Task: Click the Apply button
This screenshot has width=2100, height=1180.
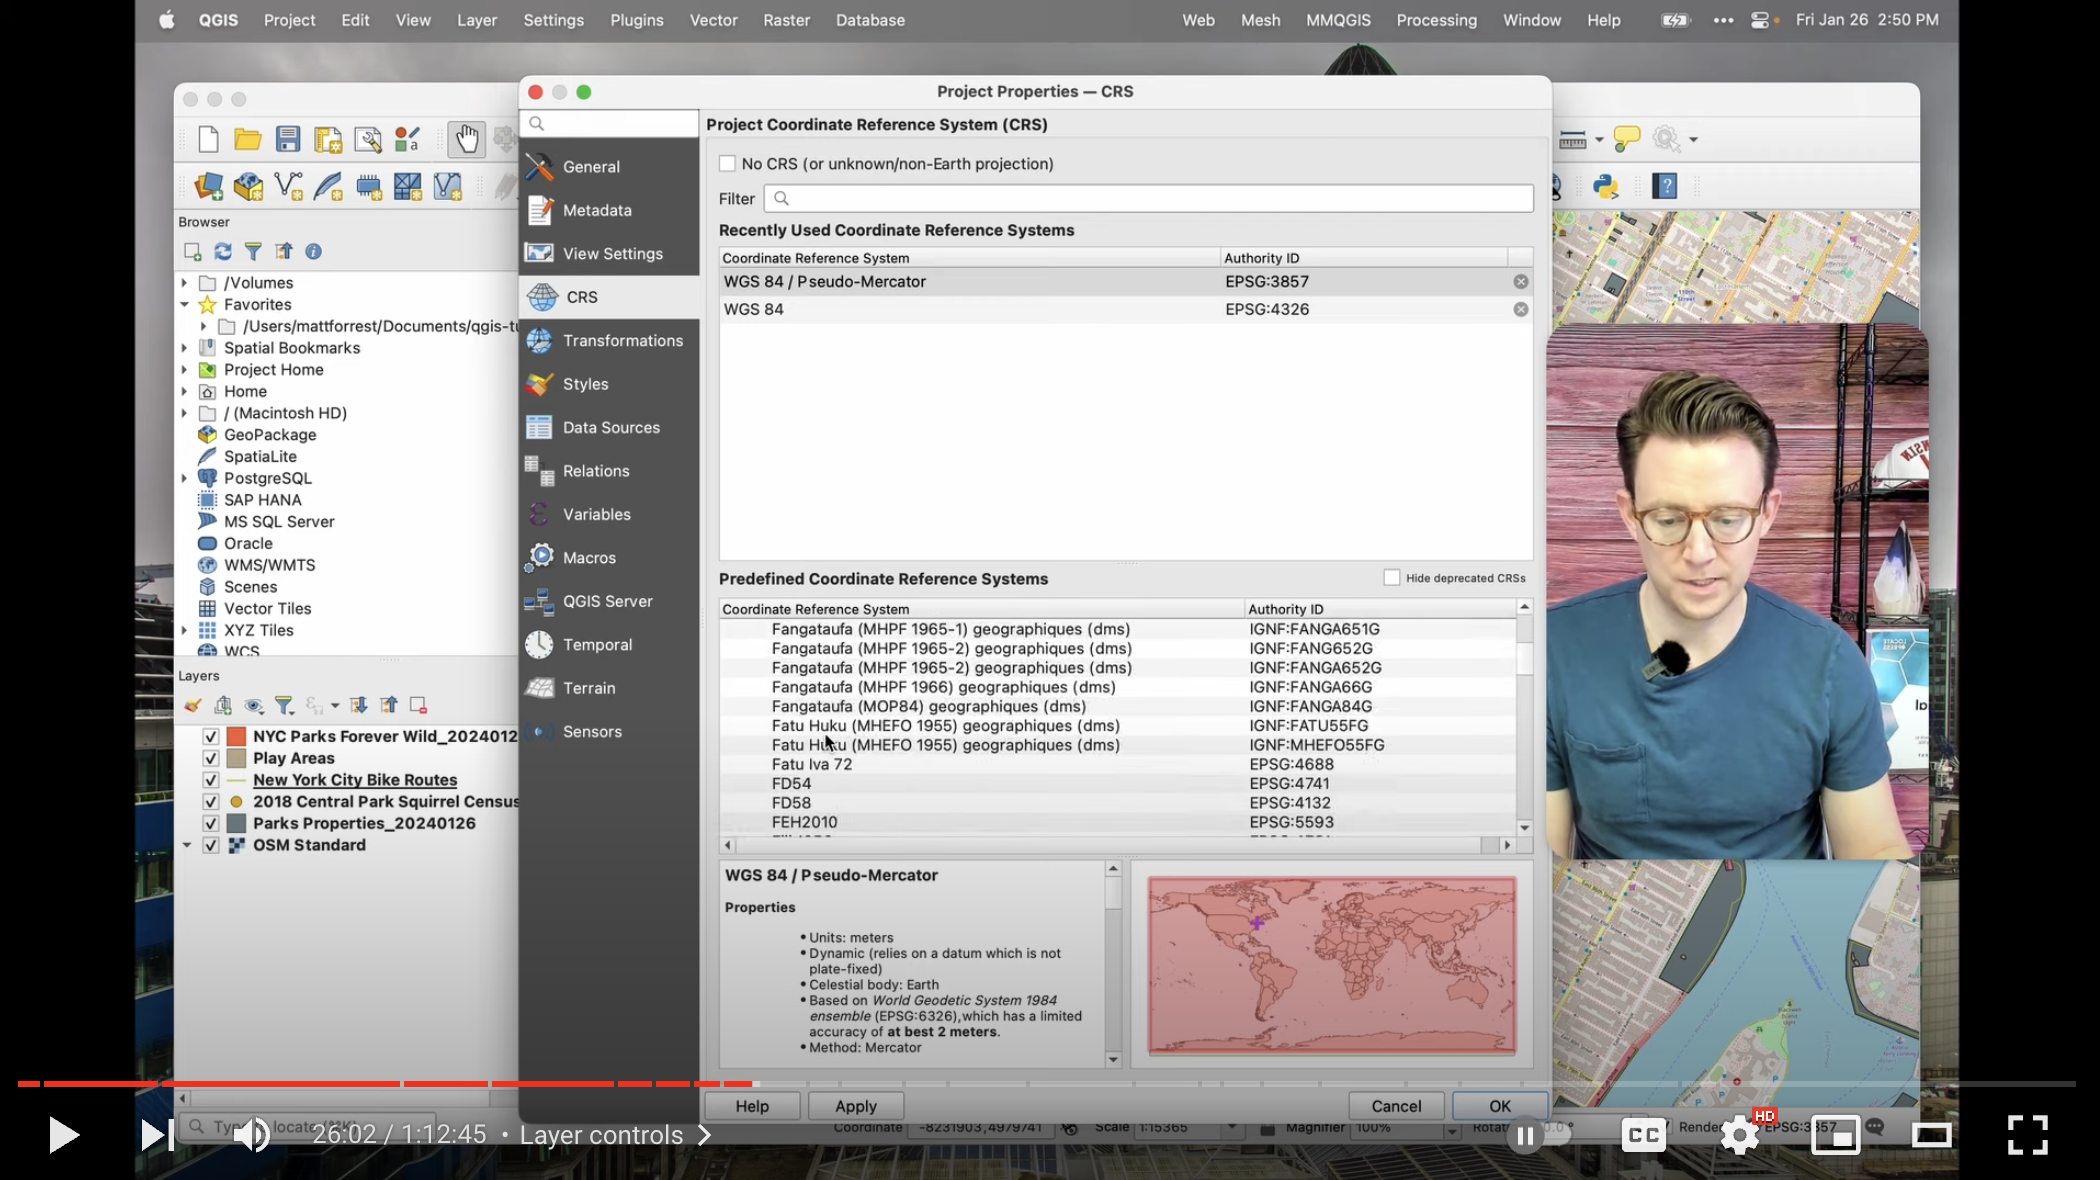Action: click(856, 1106)
